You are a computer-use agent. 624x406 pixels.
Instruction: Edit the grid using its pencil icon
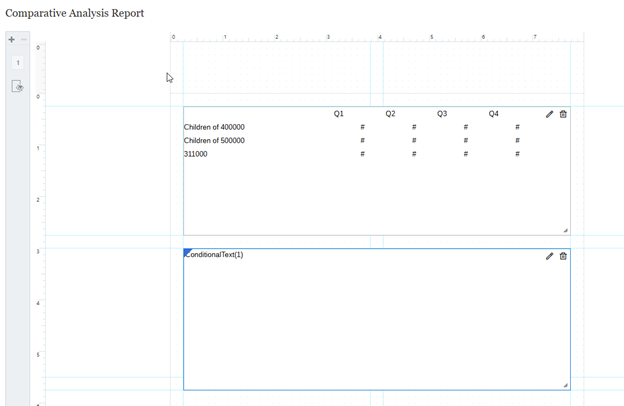pyautogui.click(x=549, y=114)
